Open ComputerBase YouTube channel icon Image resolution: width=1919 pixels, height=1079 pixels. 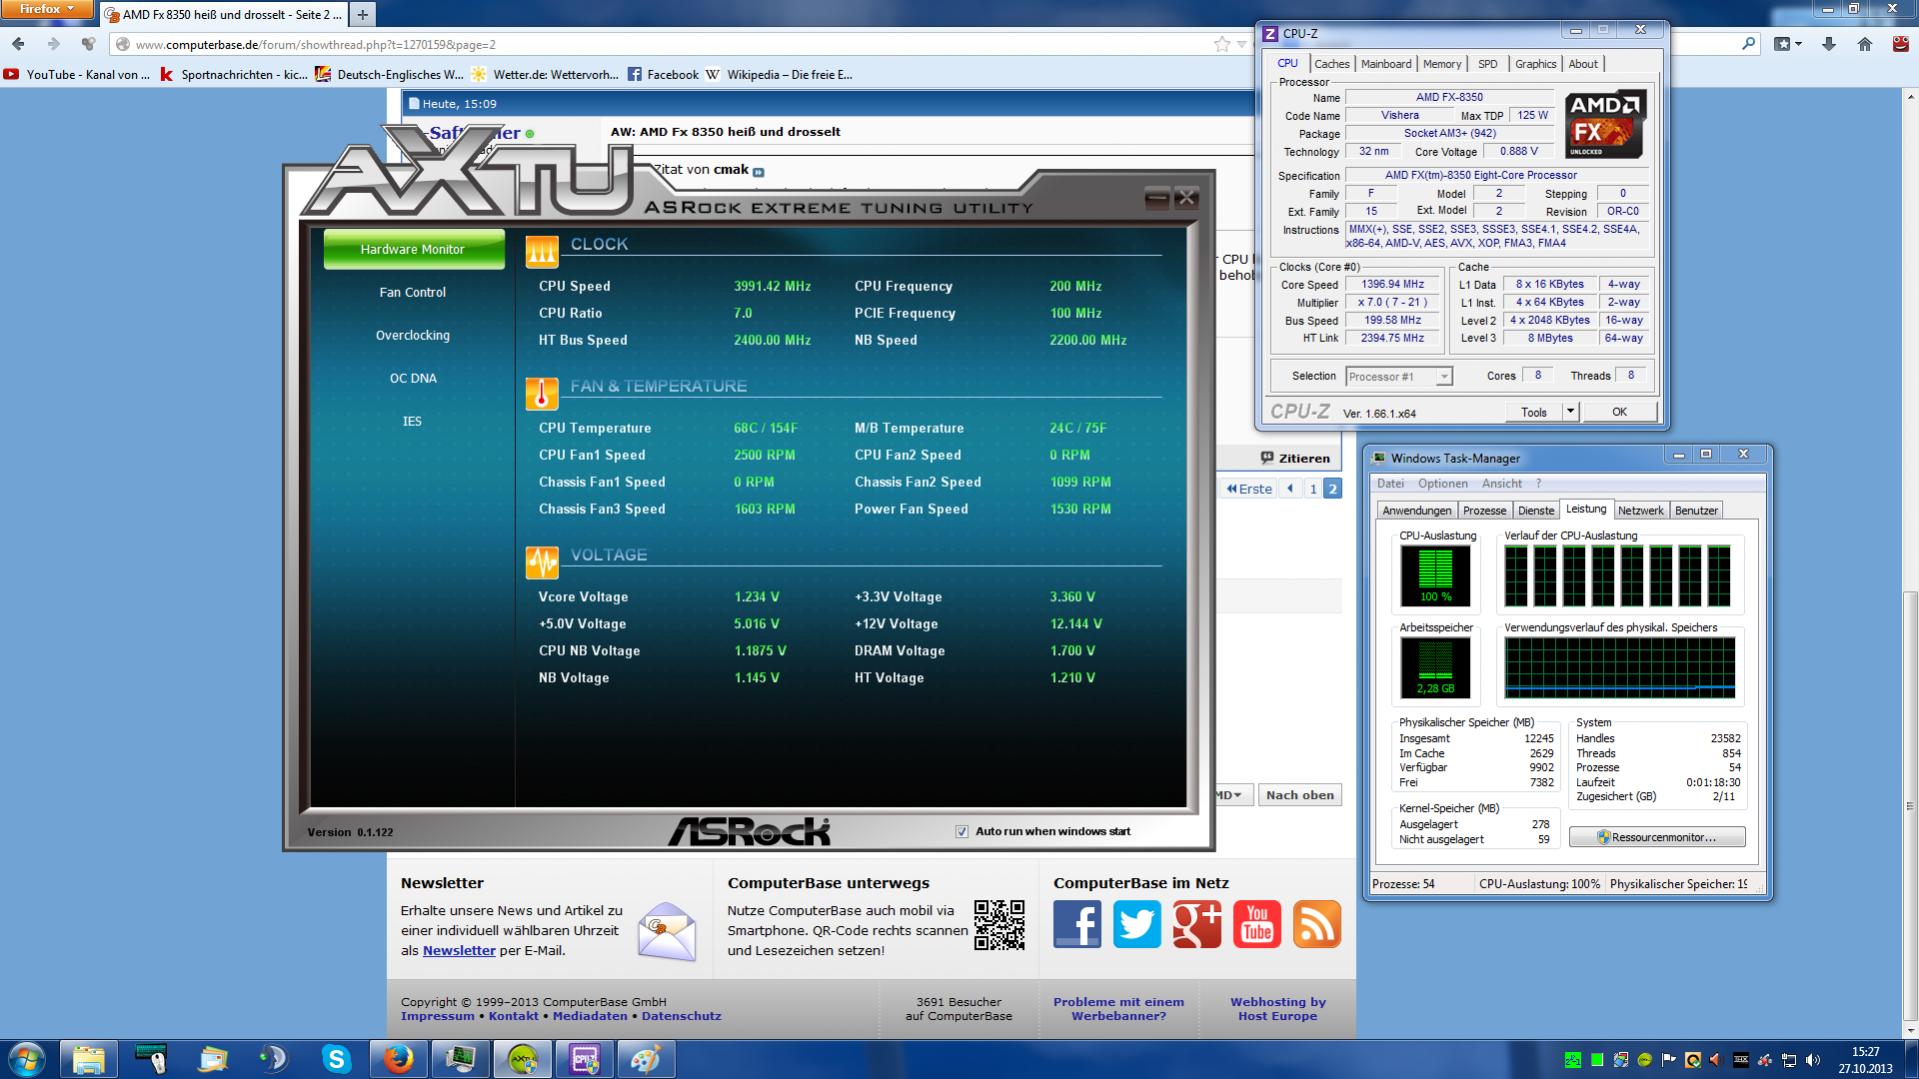(x=1257, y=924)
